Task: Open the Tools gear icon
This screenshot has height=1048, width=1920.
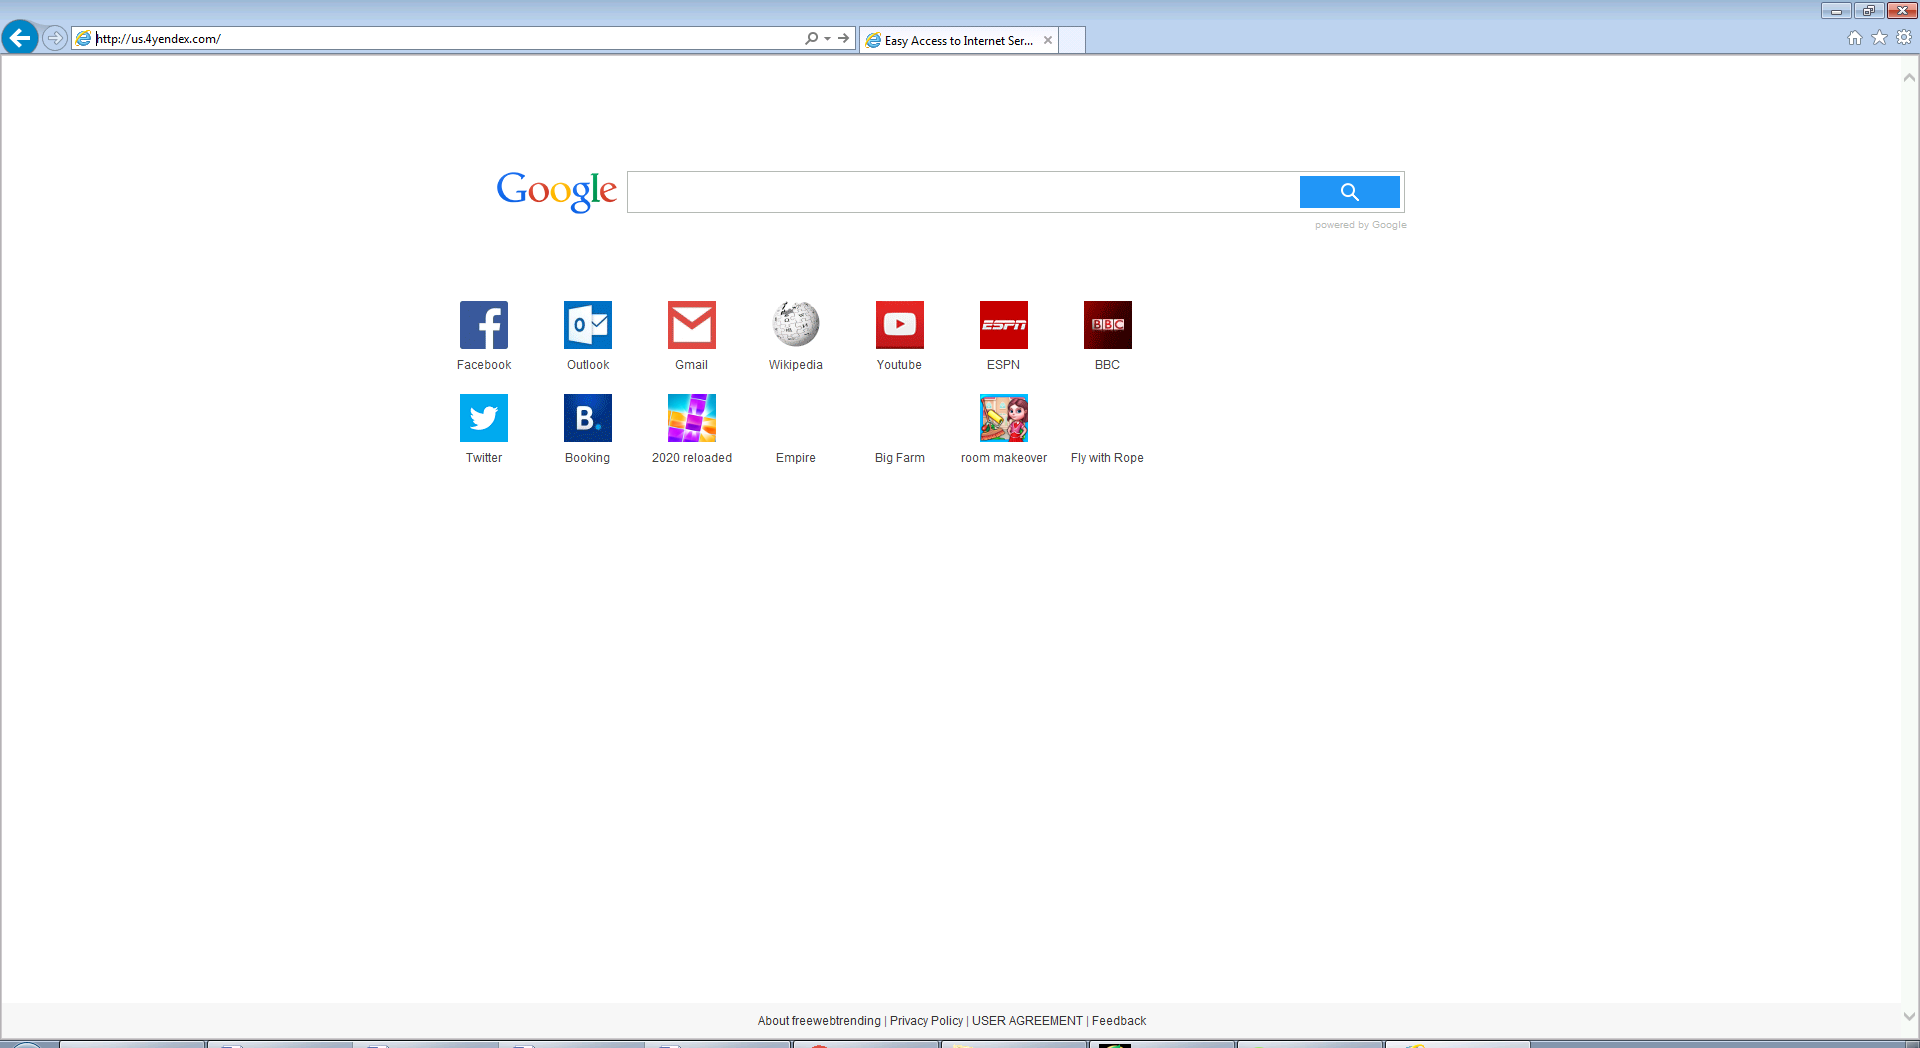Action: [x=1904, y=38]
